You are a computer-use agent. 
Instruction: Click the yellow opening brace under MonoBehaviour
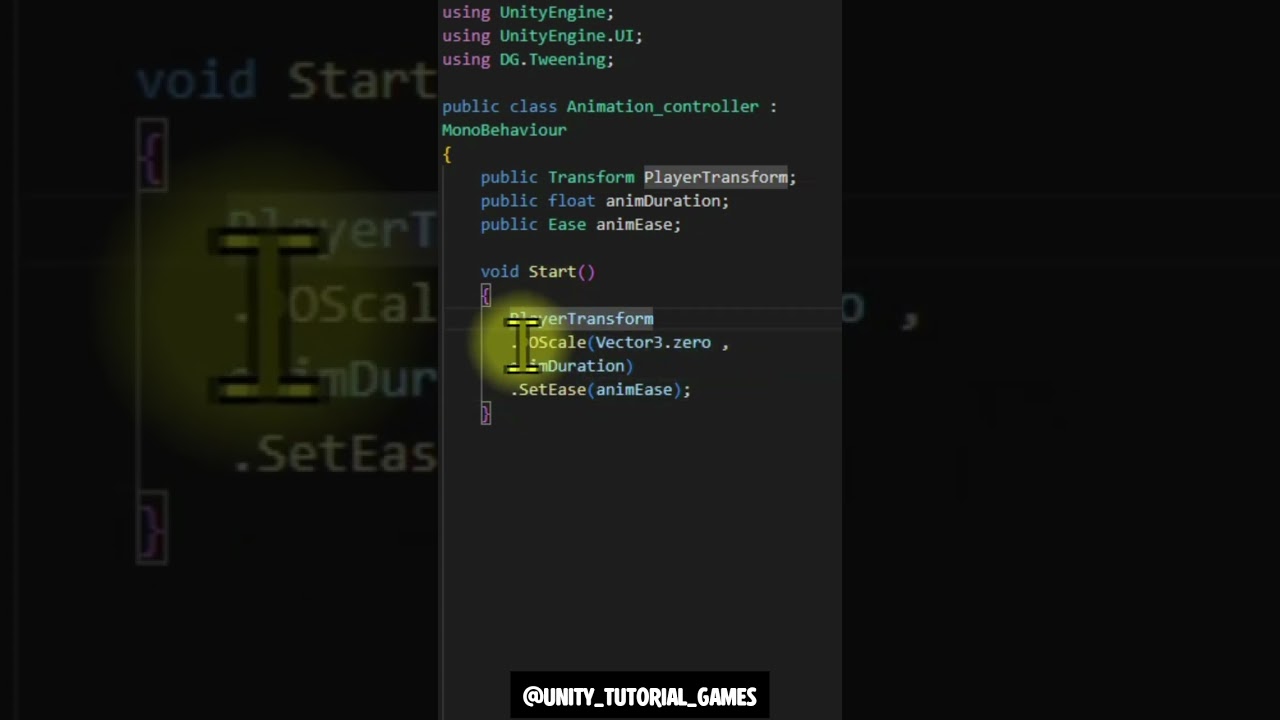point(447,154)
